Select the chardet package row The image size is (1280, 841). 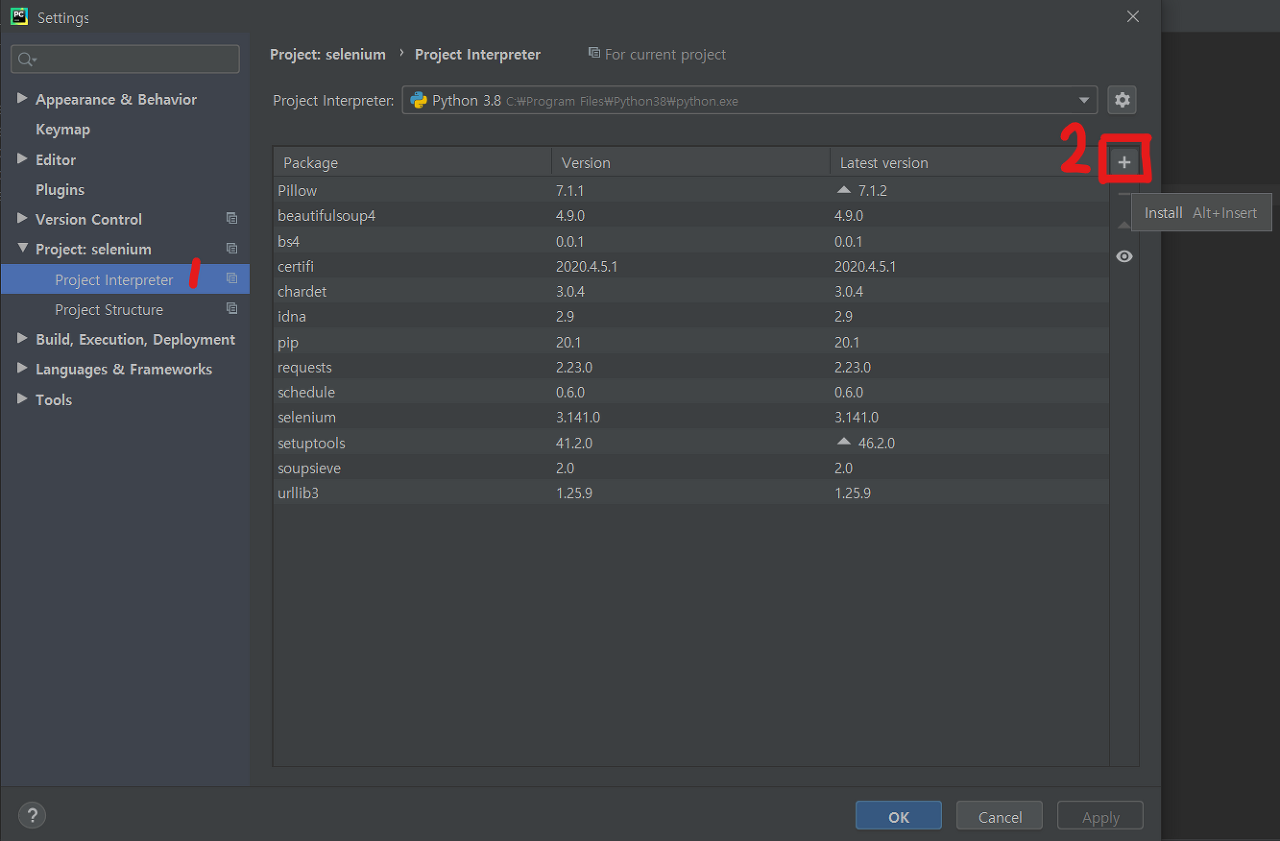coord(691,291)
